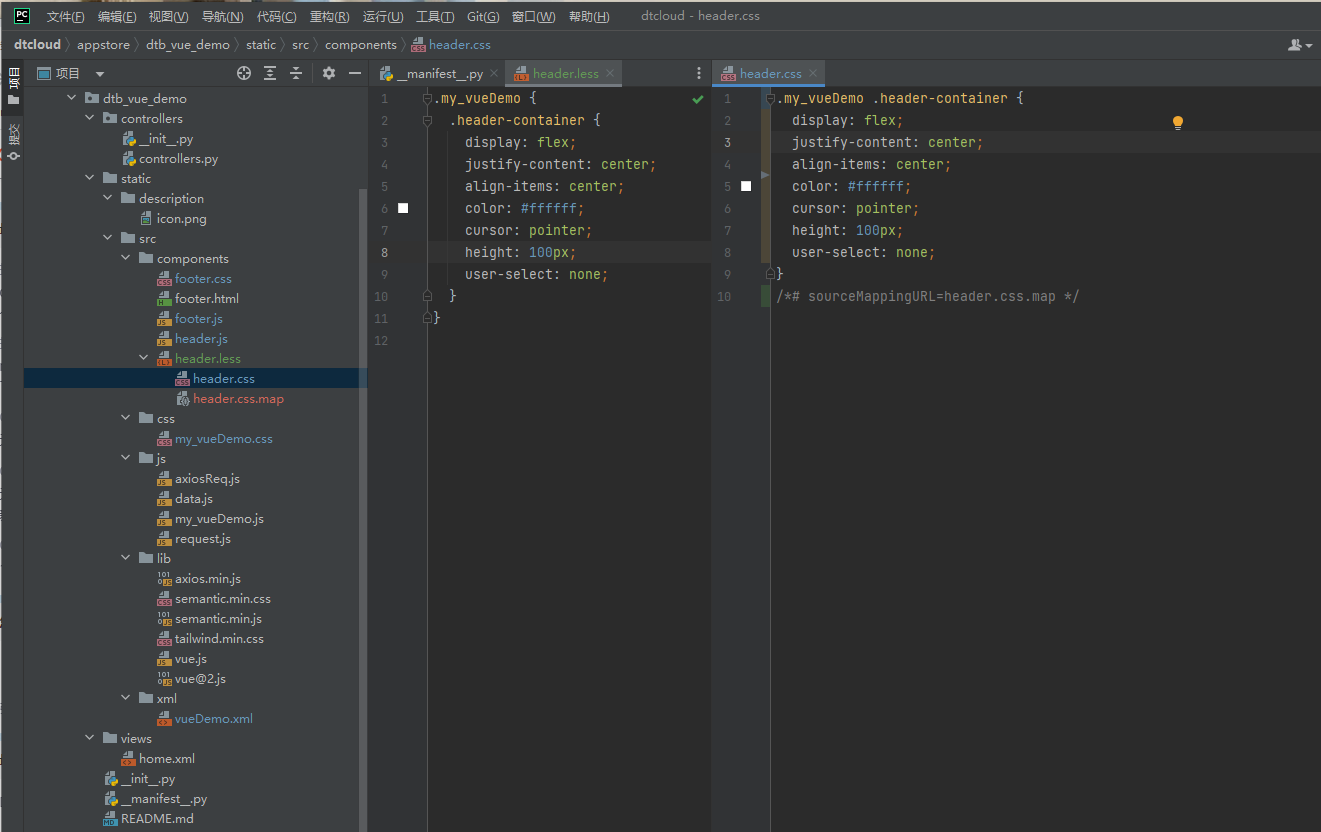
Task: Click the user account icon at top right
Action: click(x=1299, y=45)
